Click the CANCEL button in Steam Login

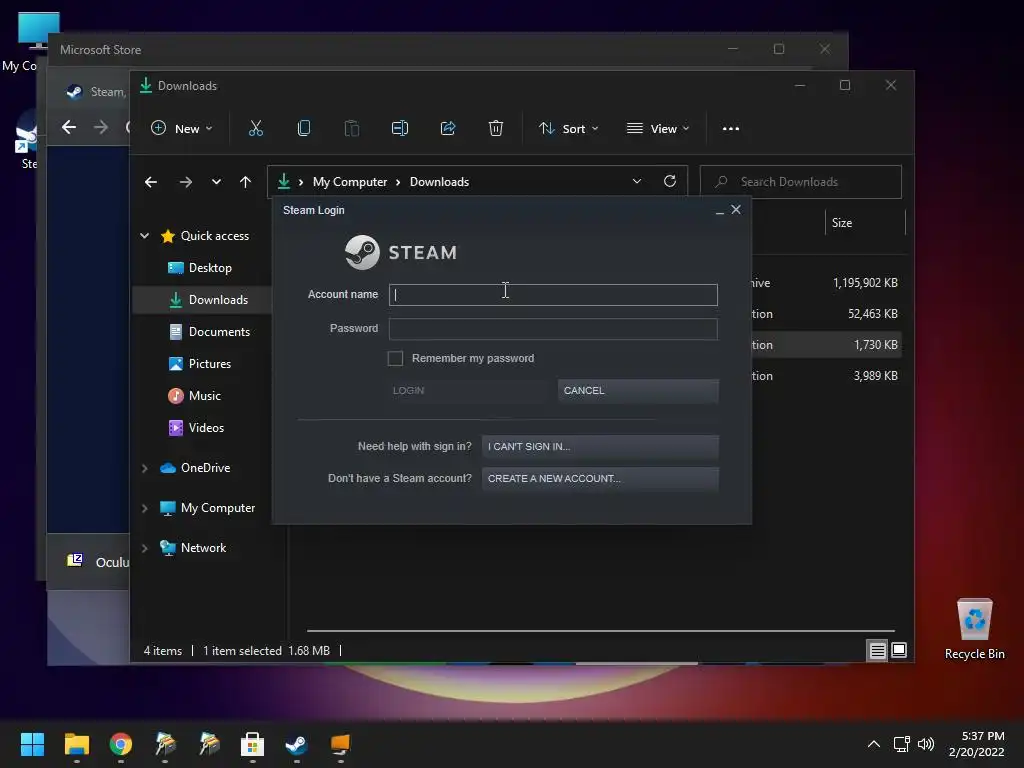click(x=638, y=391)
